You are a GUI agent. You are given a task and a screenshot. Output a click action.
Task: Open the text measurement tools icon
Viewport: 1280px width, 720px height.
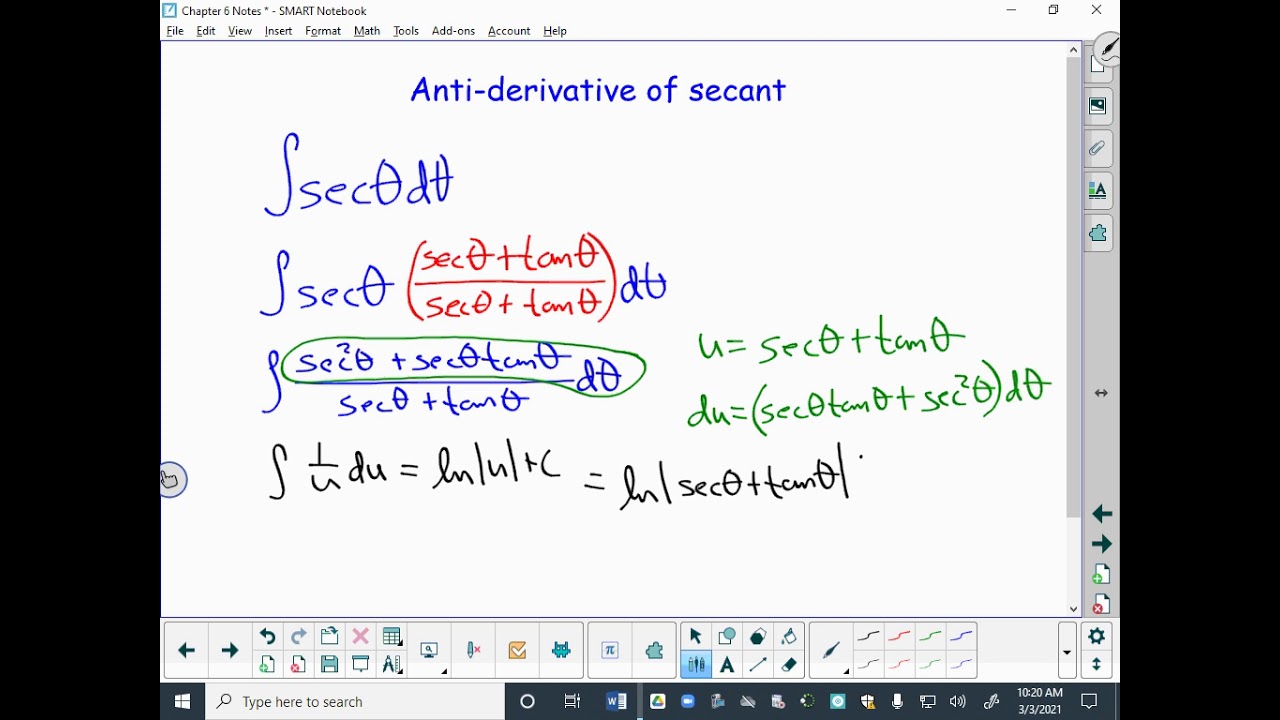[x=392, y=664]
